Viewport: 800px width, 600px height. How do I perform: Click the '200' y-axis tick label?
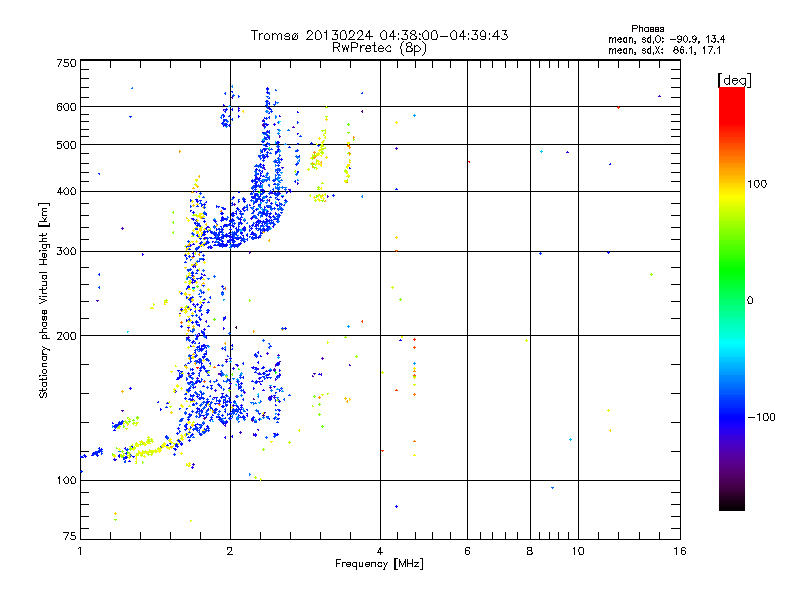(x=66, y=336)
